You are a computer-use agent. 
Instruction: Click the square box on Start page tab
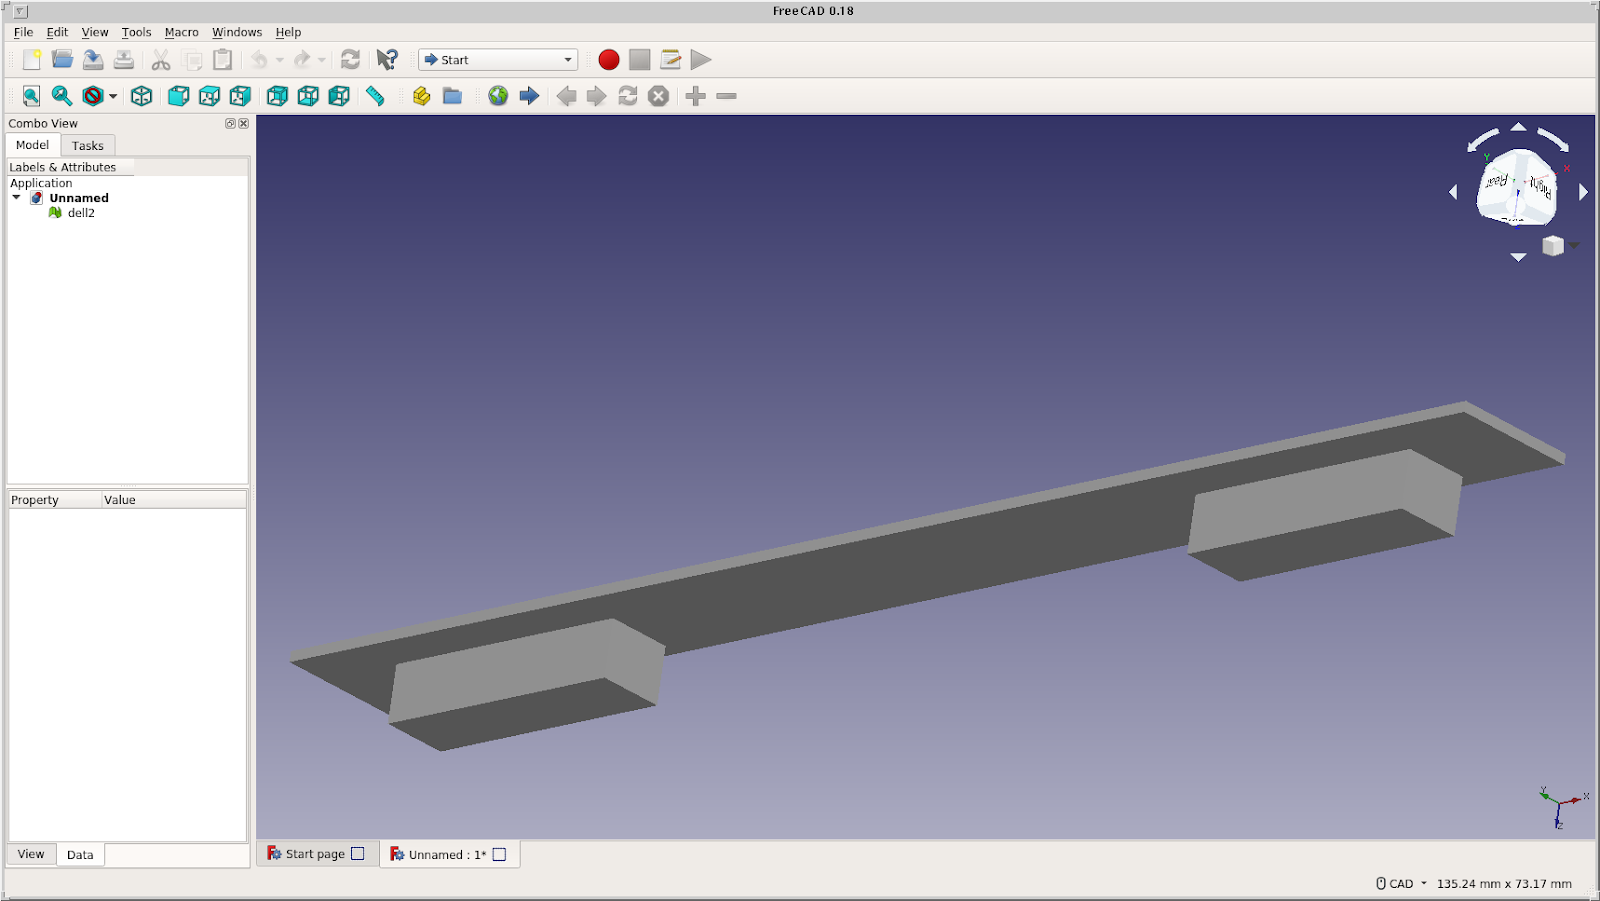pos(358,854)
